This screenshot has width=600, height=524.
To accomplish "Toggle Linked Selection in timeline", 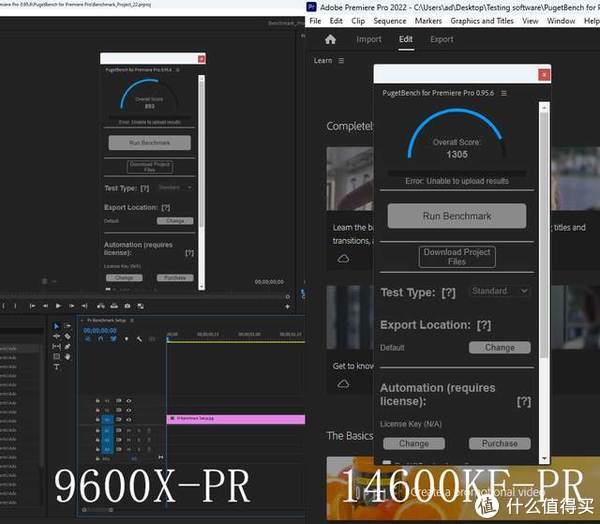I will click(114, 339).
